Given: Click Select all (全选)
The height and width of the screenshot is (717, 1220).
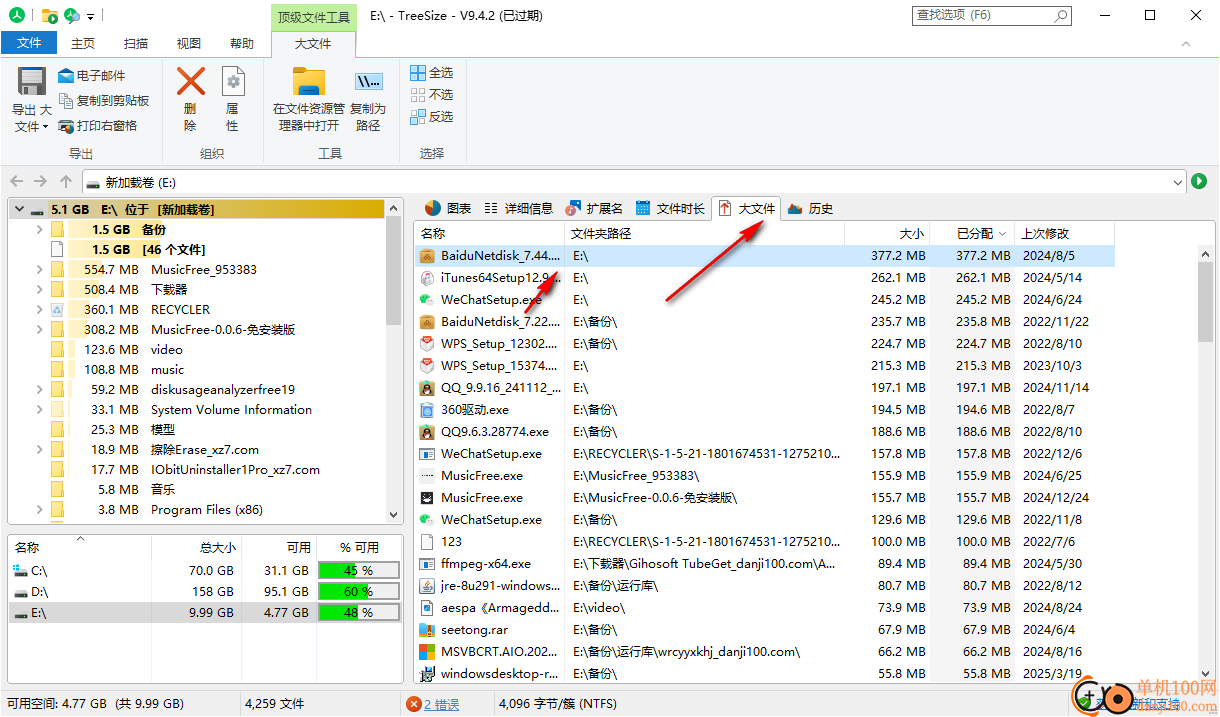Looking at the screenshot, I should 431,73.
